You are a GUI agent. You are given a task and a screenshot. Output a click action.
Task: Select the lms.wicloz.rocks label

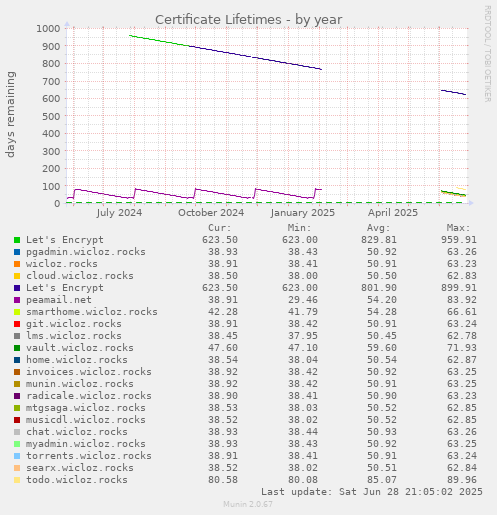74,336
